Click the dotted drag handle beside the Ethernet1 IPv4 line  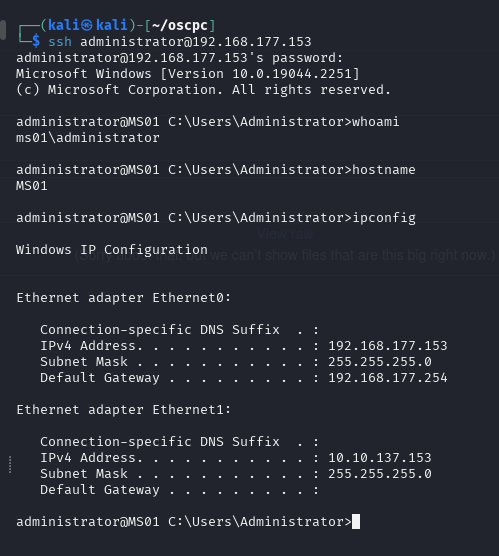point(10,465)
